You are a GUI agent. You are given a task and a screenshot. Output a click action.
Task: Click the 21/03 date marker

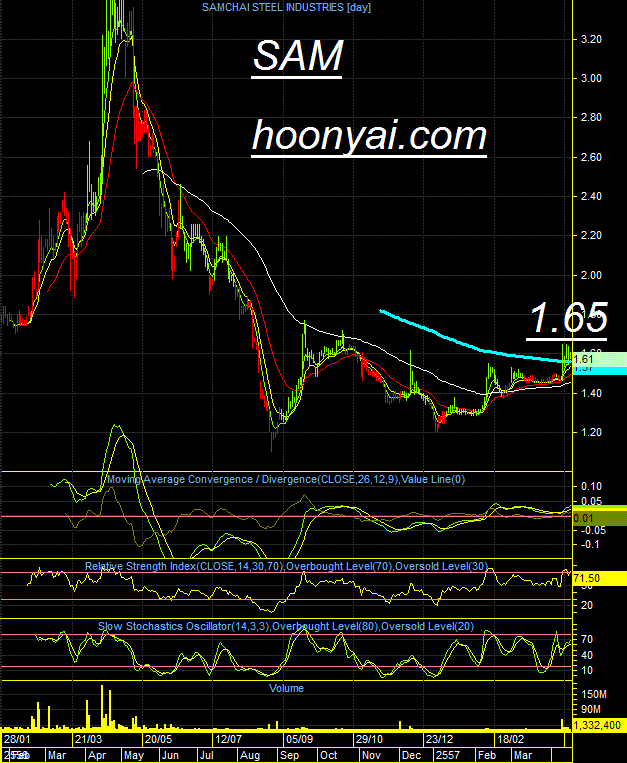tap(89, 740)
